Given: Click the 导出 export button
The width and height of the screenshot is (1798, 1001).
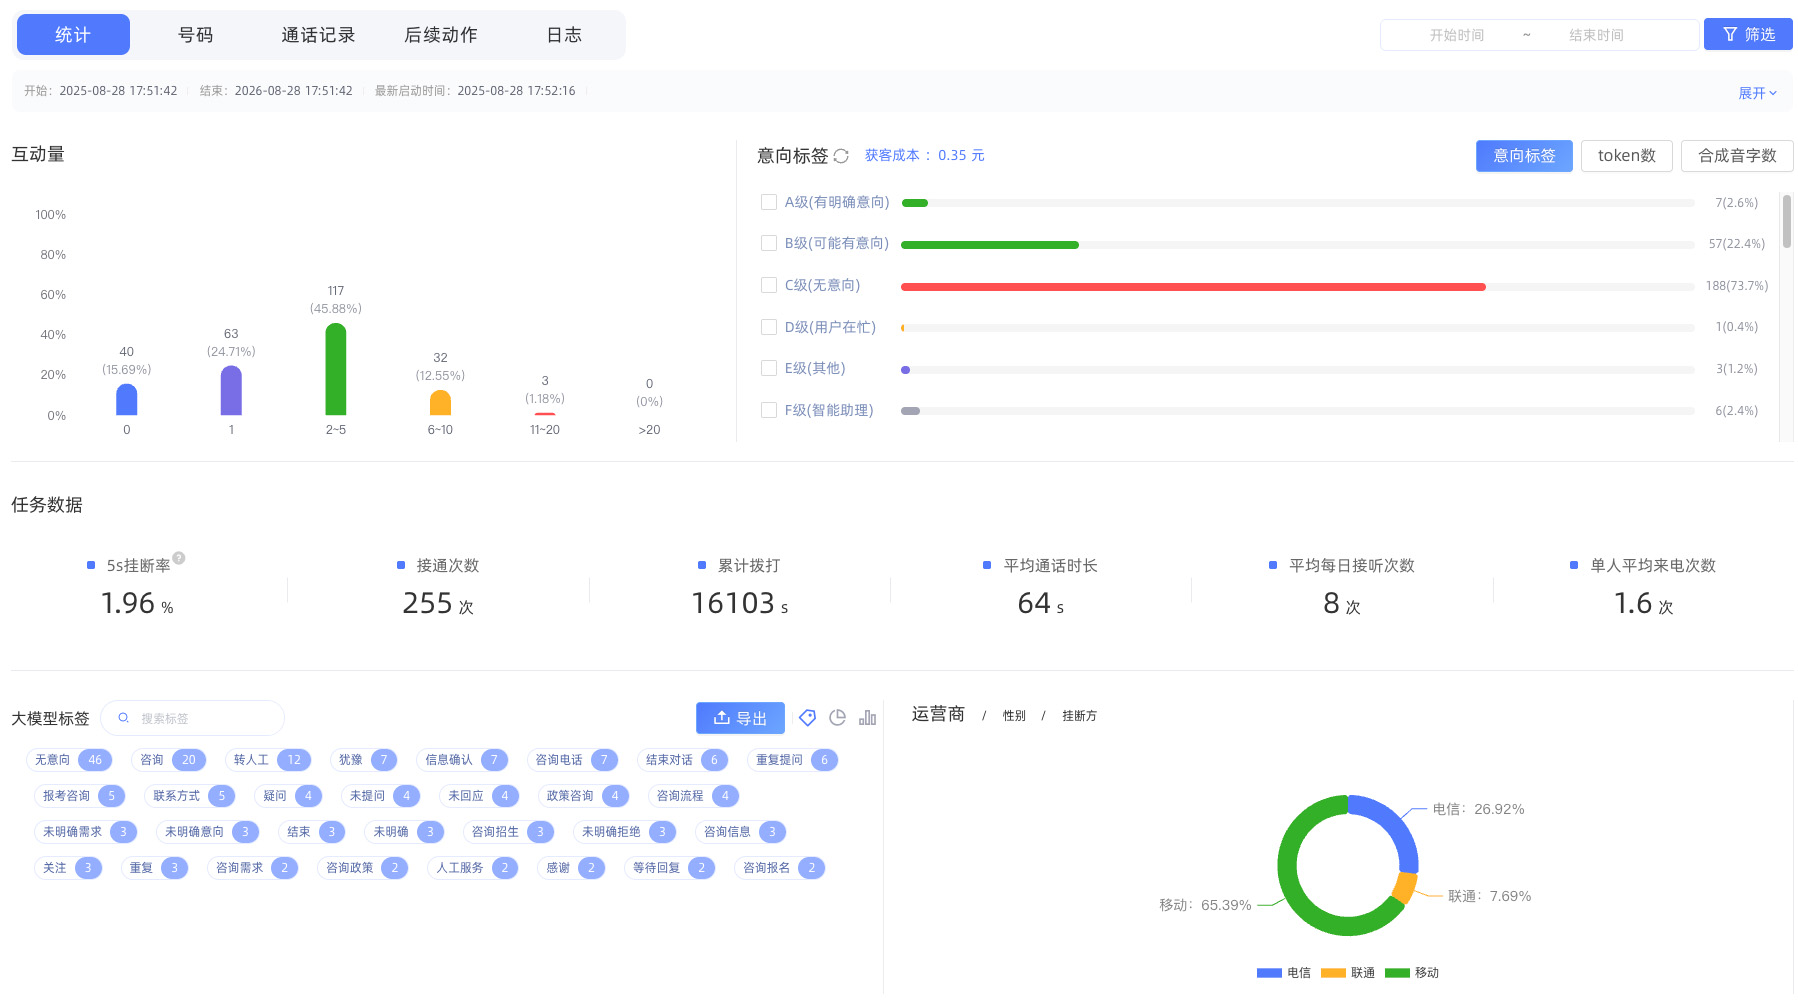Looking at the screenshot, I should tap(740, 718).
